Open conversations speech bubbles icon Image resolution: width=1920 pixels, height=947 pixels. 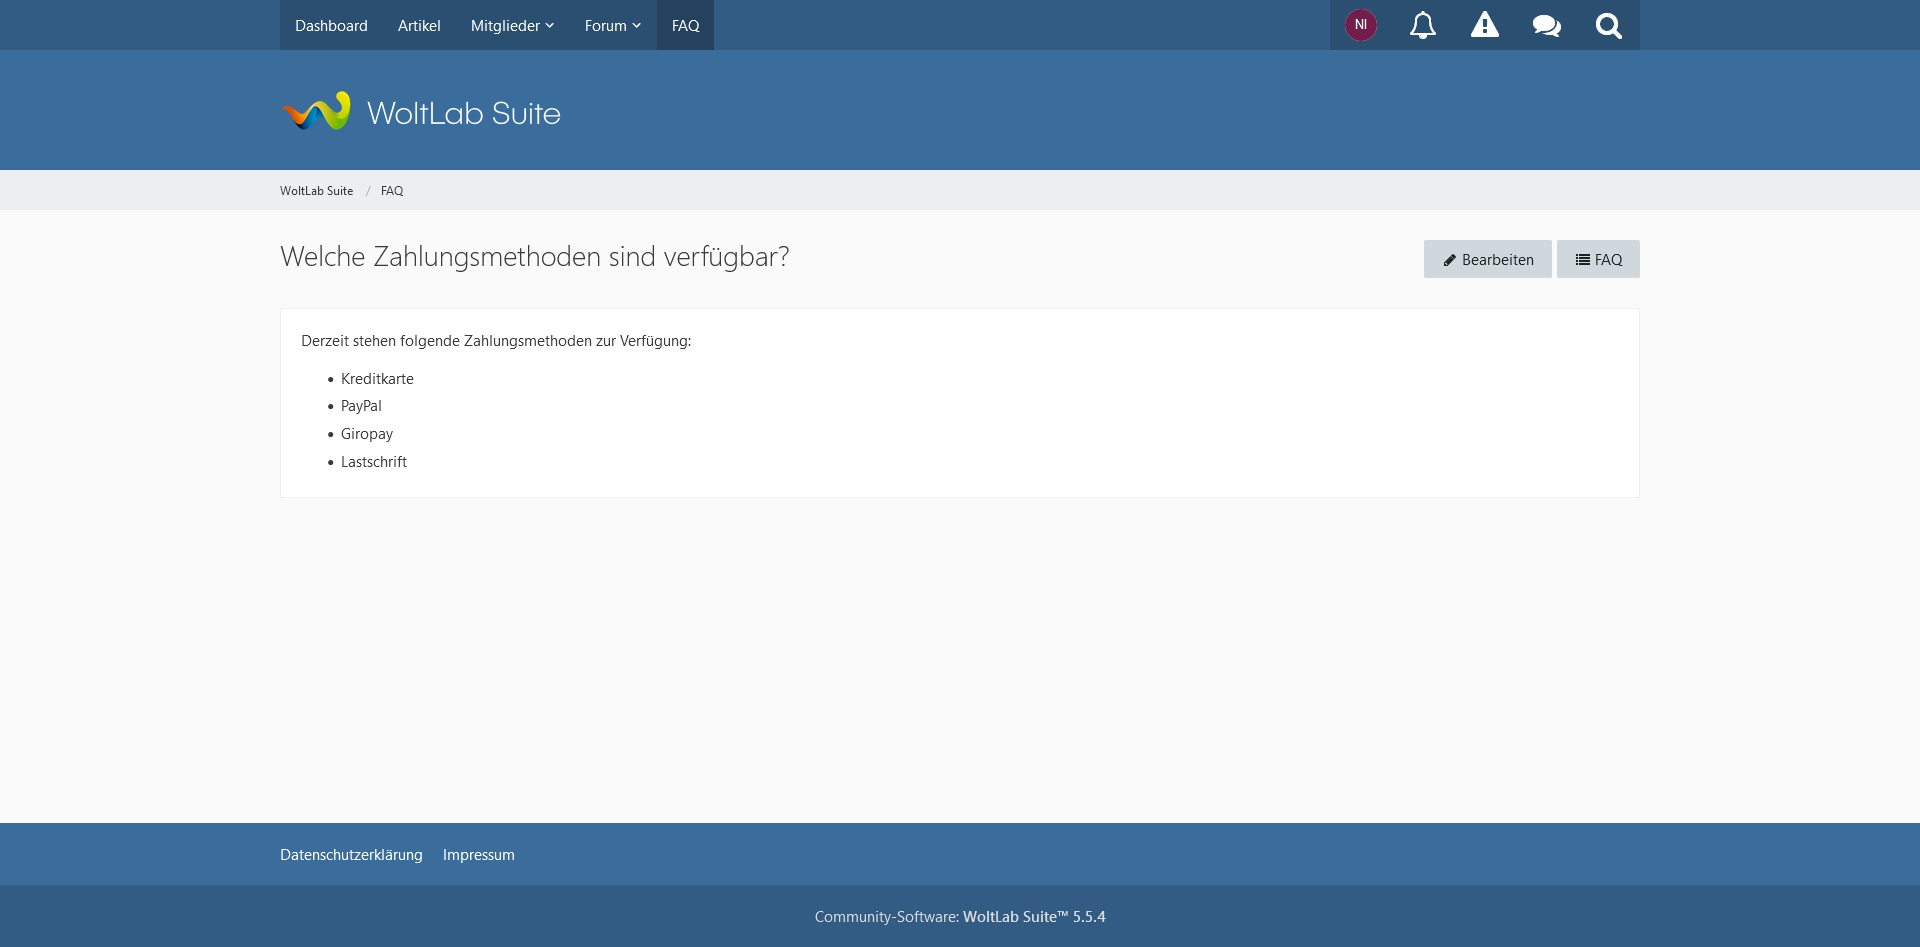[x=1546, y=25]
